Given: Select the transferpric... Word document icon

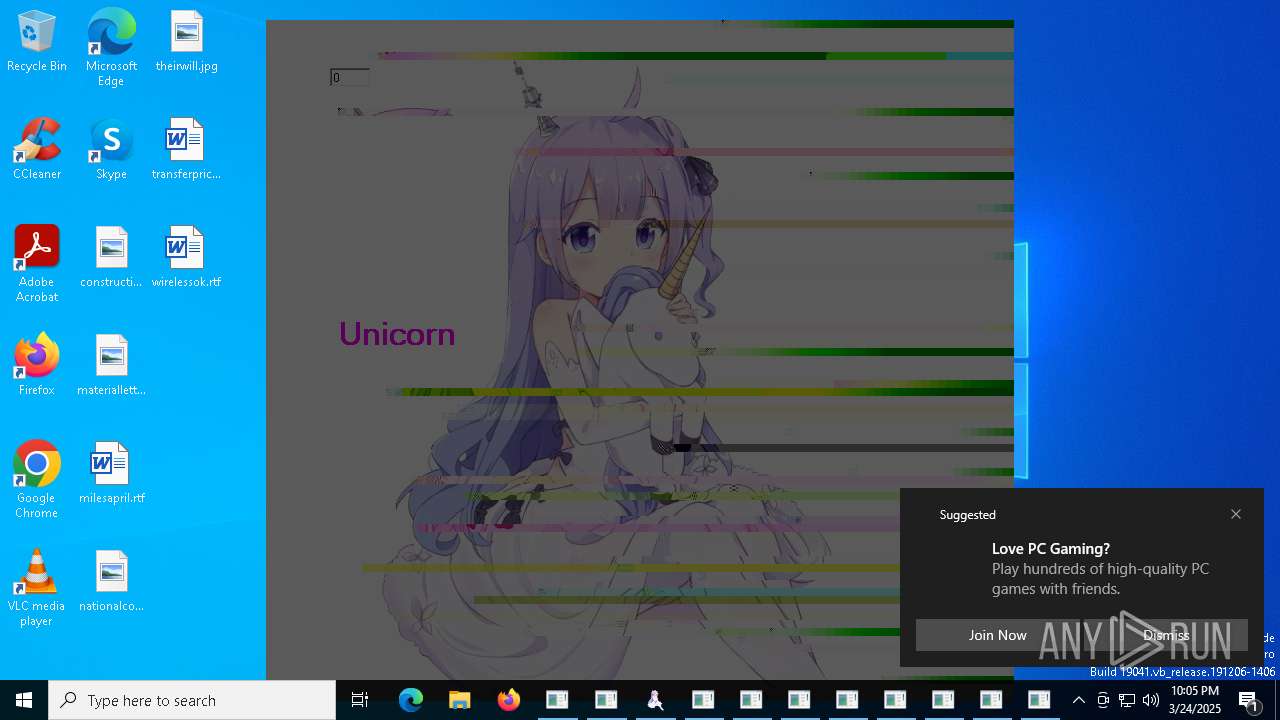Looking at the screenshot, I should click(x=186, y=150).
